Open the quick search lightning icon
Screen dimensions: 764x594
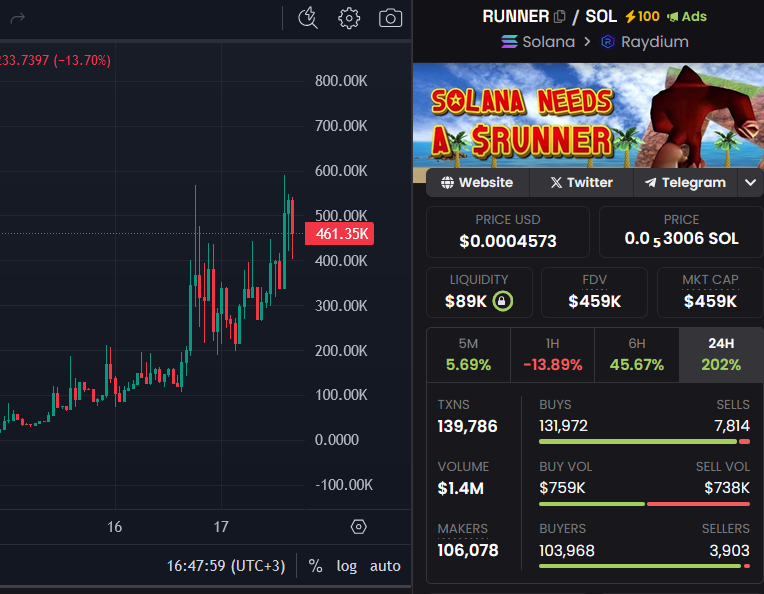point(307,19)
